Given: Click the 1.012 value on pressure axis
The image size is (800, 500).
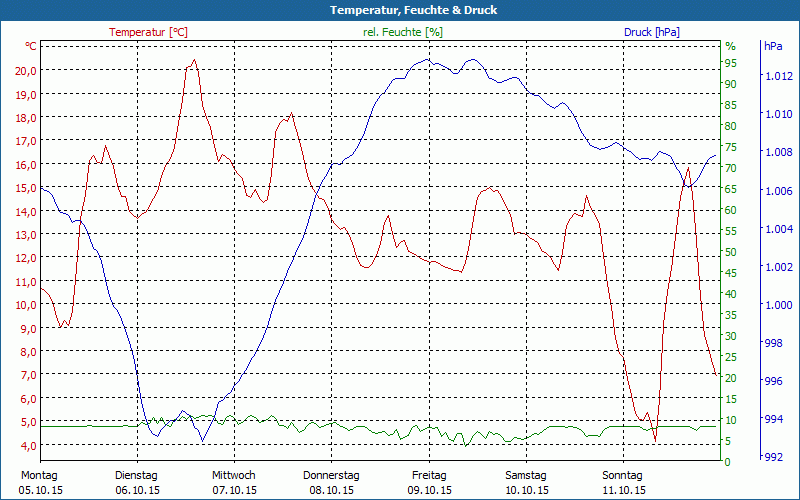Looking at the screenshot, I should (779, 76).
